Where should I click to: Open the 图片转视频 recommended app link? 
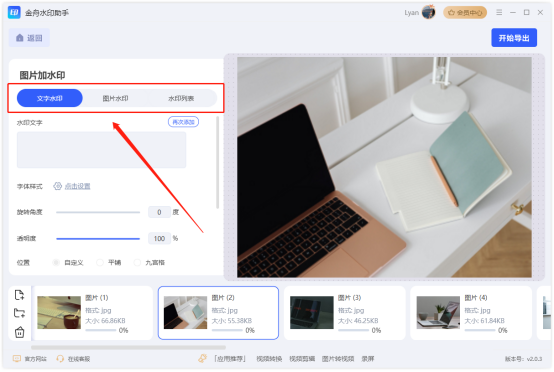tap(338, 359)
